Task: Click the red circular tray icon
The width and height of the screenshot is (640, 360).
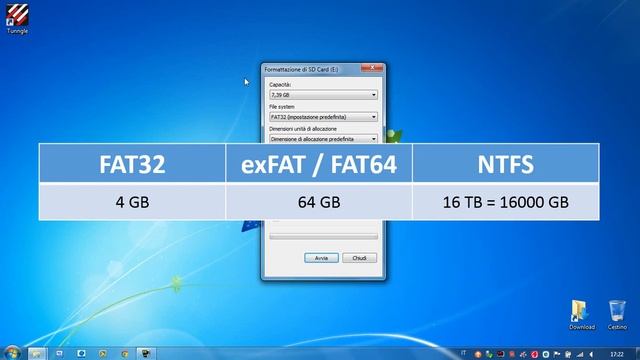Action: pos(534,355)
